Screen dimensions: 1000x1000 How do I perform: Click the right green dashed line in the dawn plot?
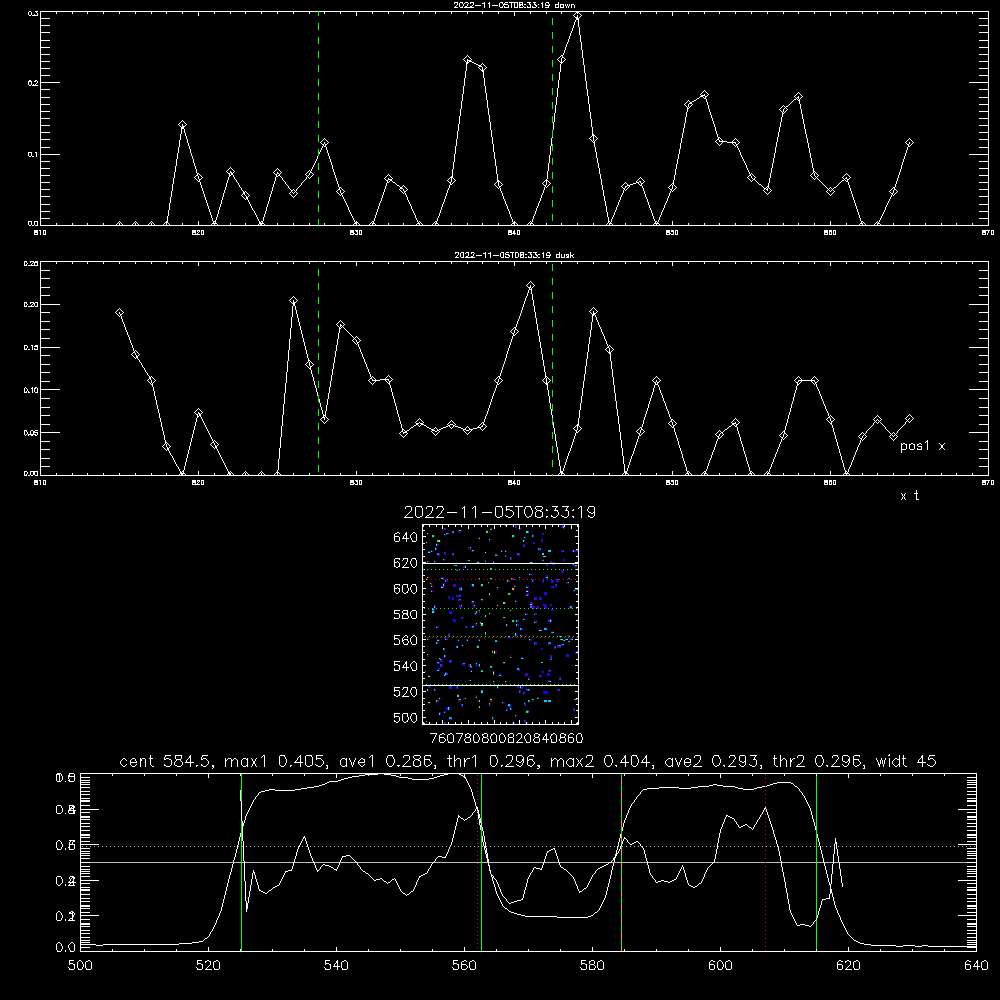[552, 119]
